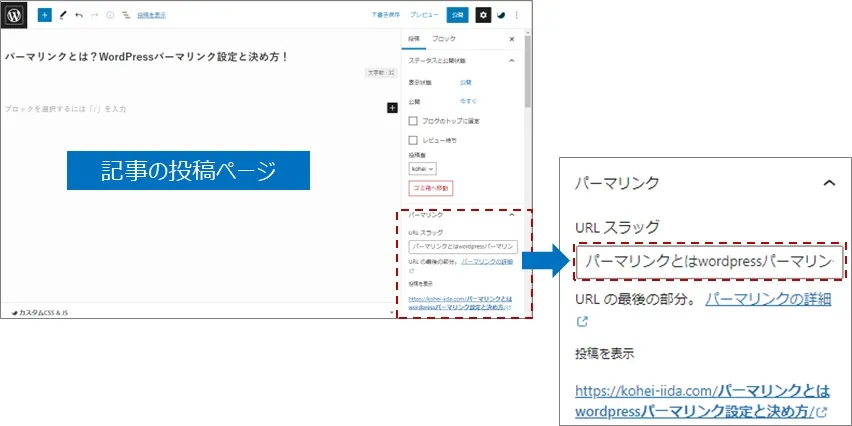Open the author dropdown showing kohei
Image resolution: width=852 pixels, height=426 pixels.
423,169
